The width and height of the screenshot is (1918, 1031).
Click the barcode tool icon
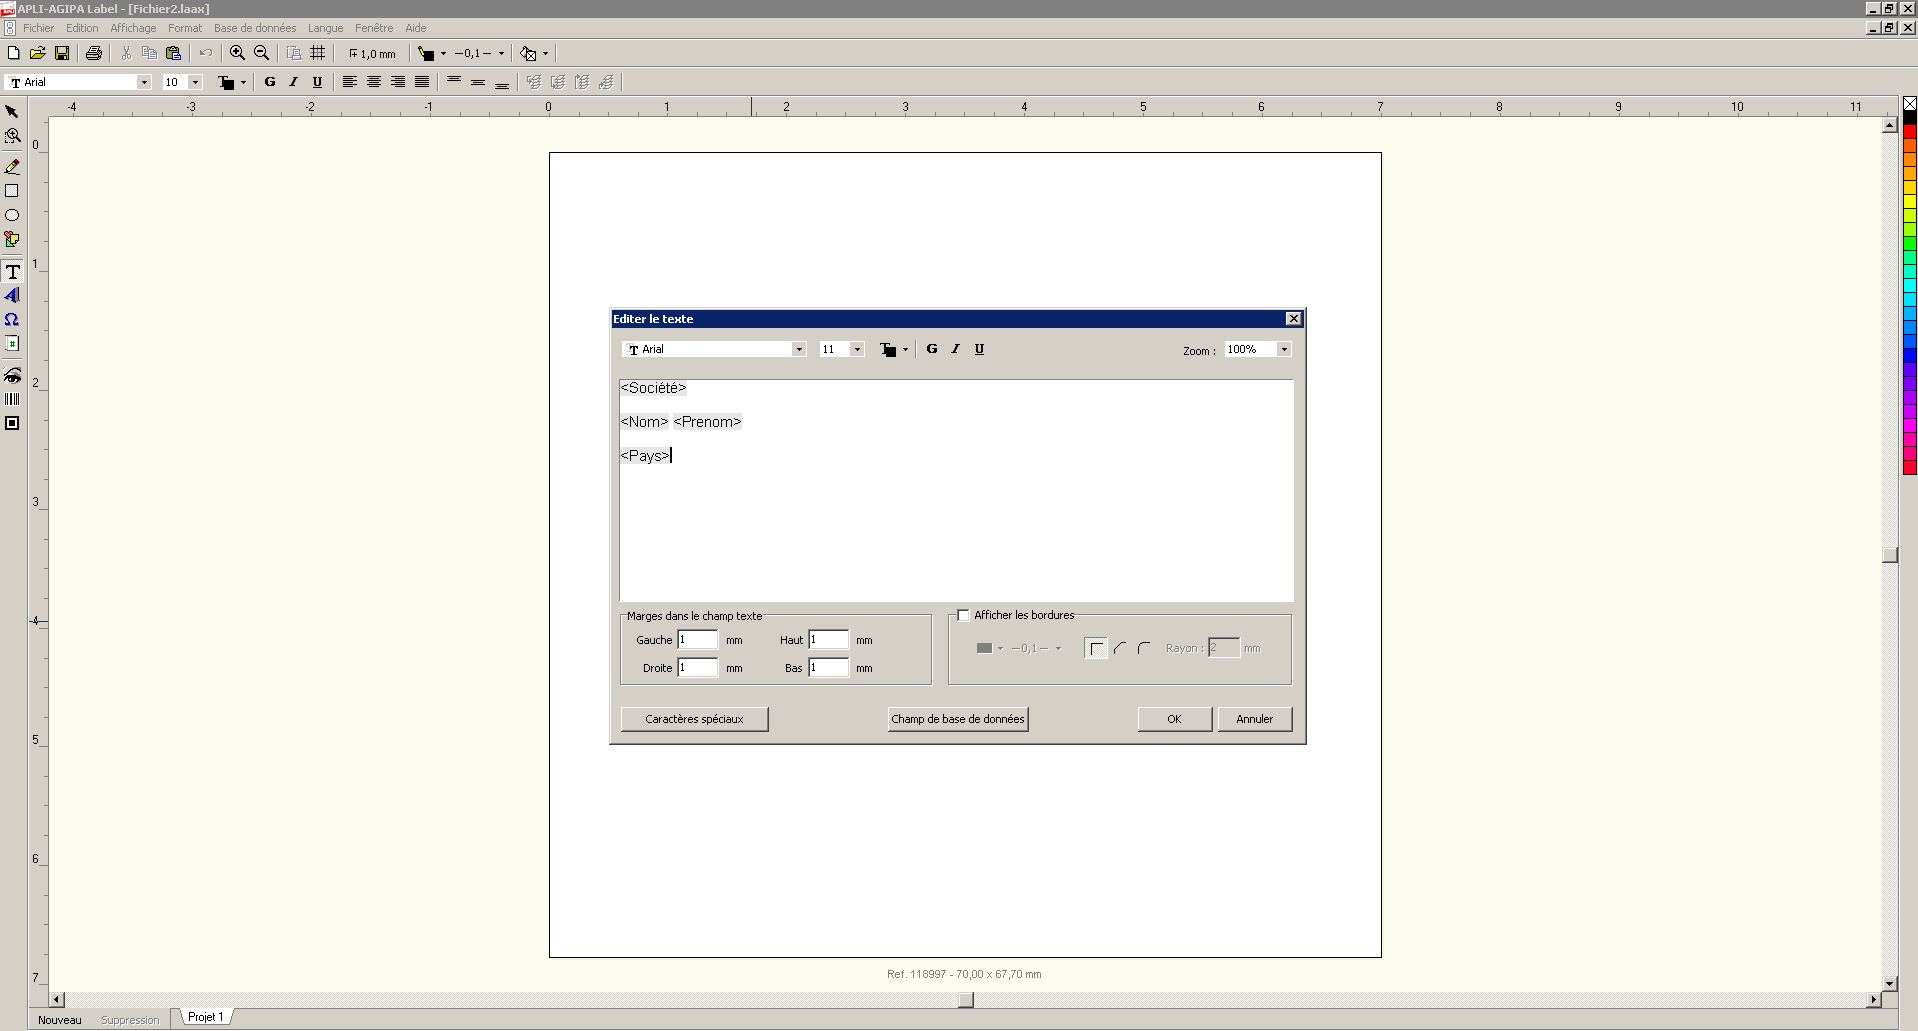coord(12,399)
